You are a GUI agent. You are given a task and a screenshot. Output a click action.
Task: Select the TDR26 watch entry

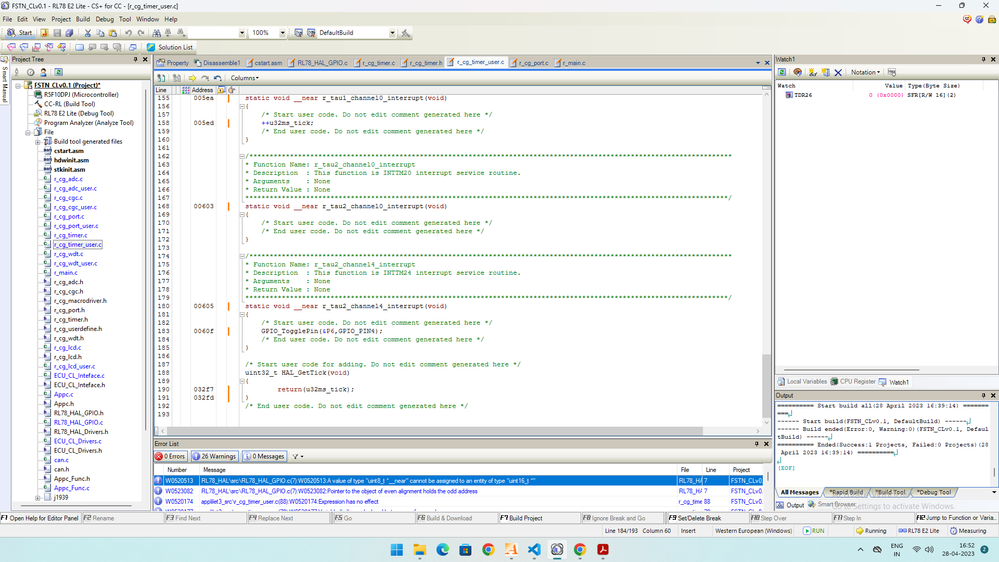pos(803,95)
